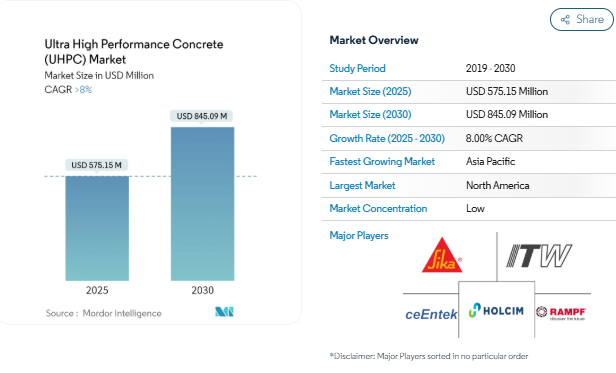
Task: Select the 2025 bar in chart
Action: (97, 228)
